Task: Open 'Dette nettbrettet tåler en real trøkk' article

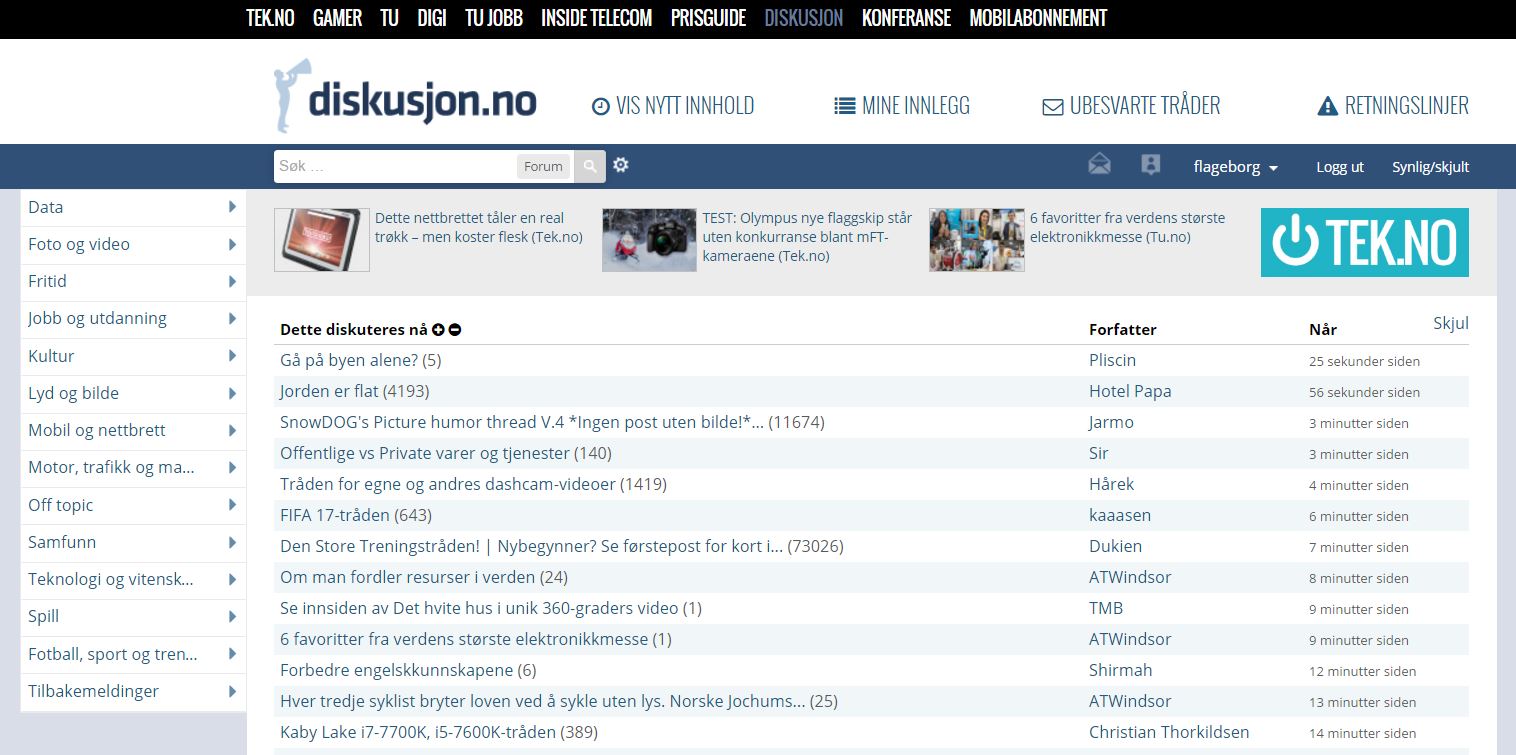Action: (x=479, y=227)
